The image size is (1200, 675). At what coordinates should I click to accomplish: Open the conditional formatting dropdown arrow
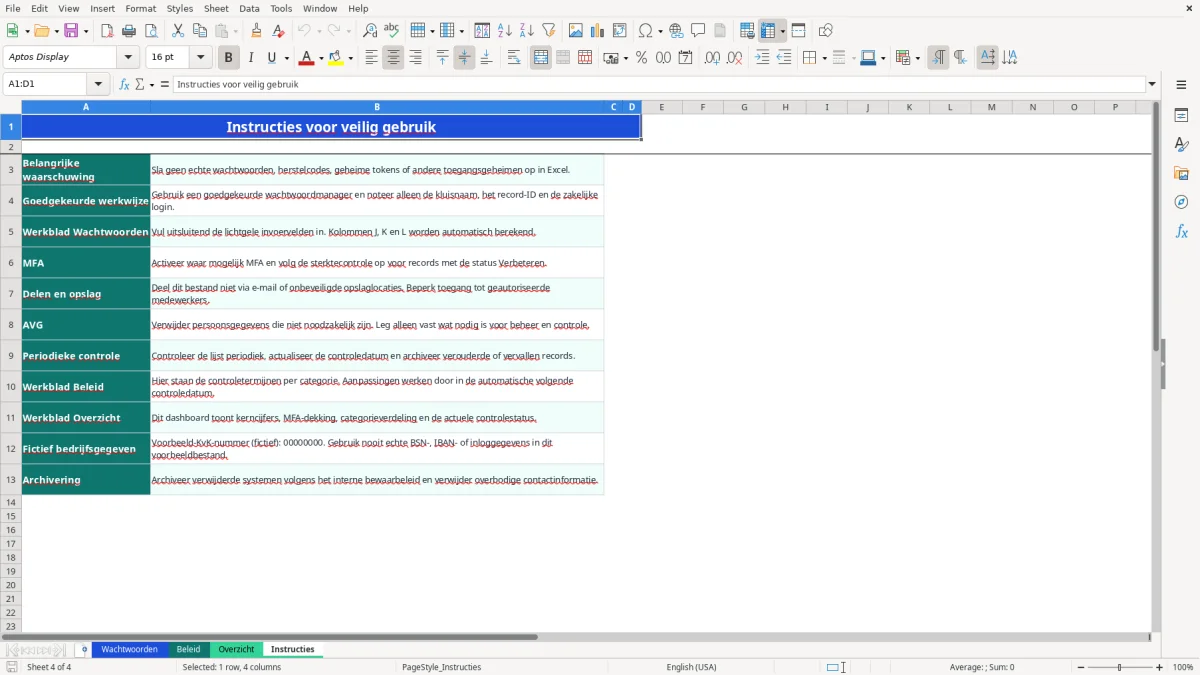click(x=917, y=58)
